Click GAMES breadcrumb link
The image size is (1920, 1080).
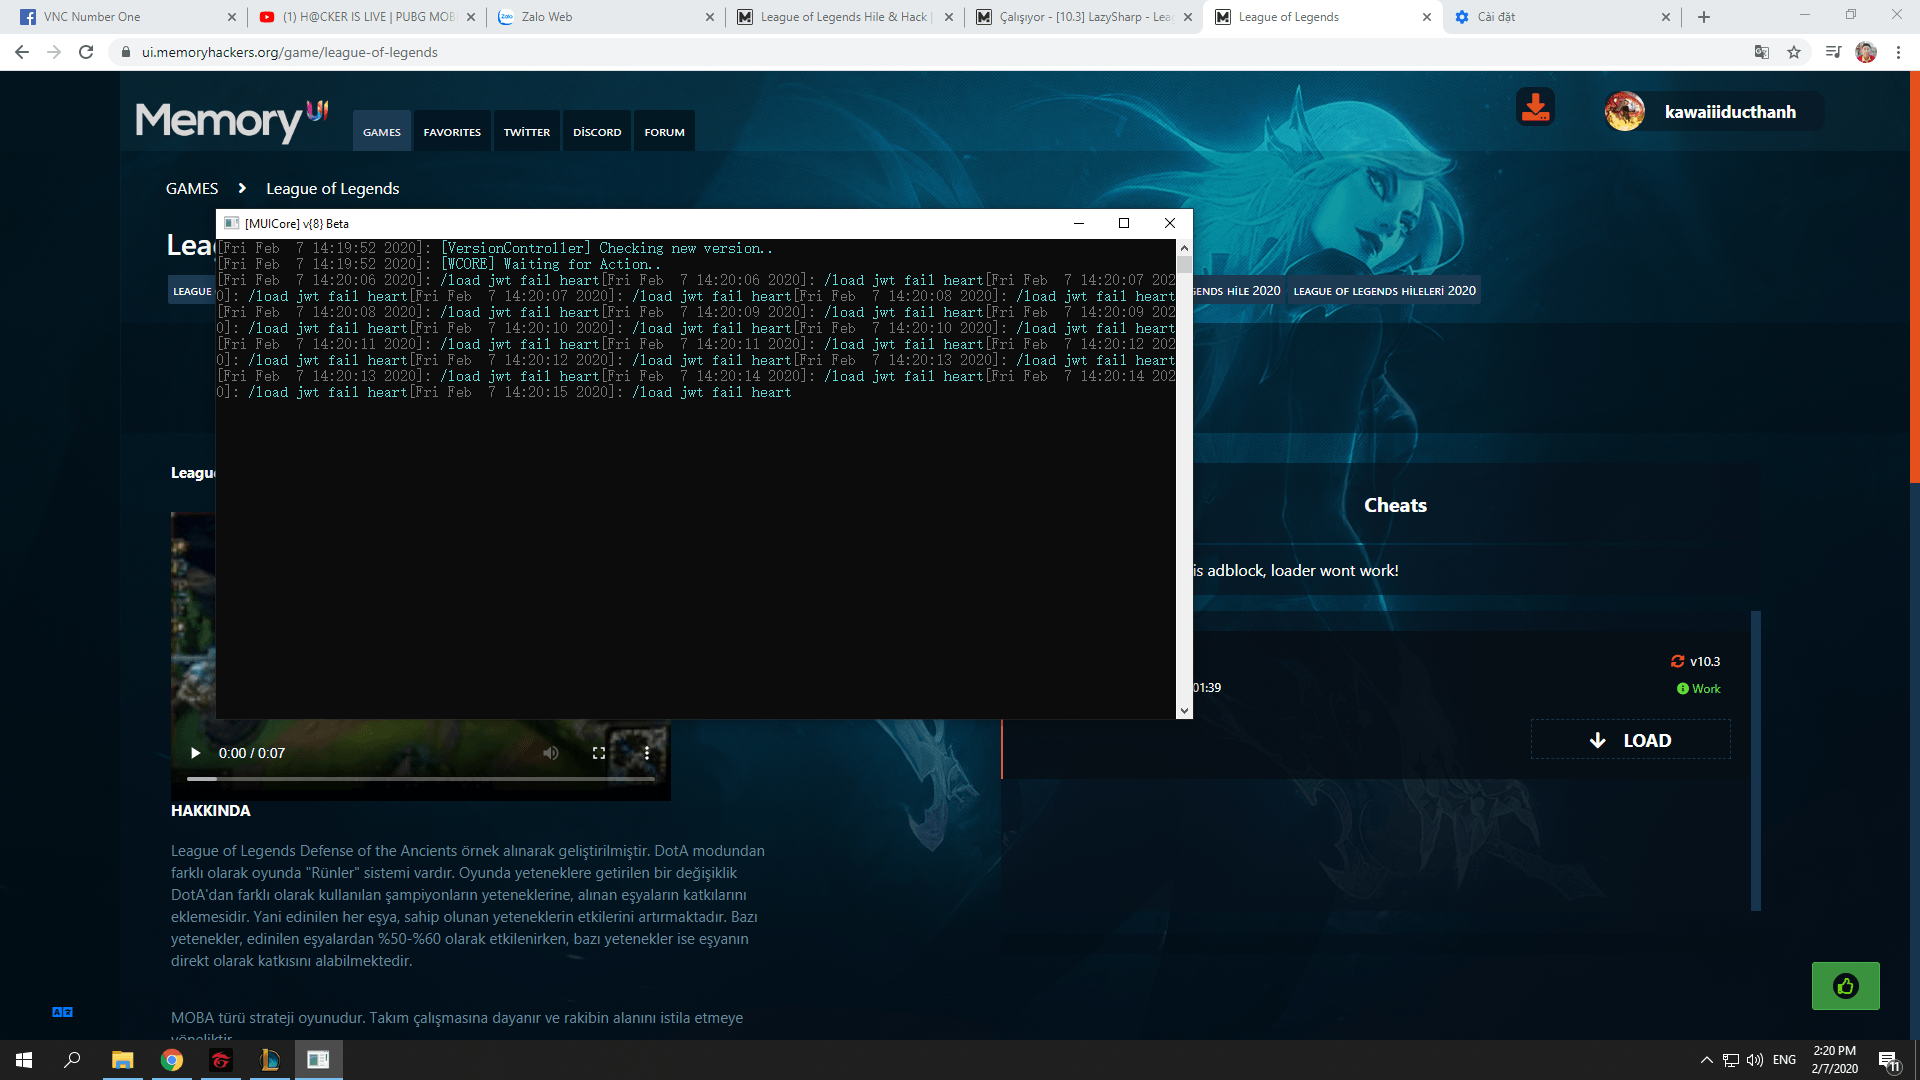(x=192, y=188)
